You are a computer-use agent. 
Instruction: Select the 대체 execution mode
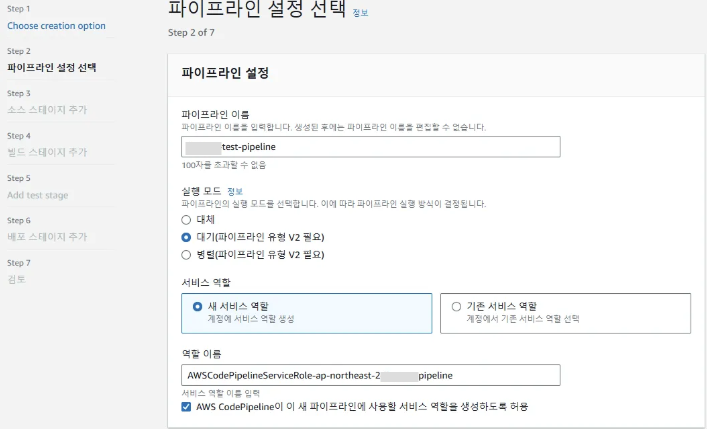tap(186, 219)
